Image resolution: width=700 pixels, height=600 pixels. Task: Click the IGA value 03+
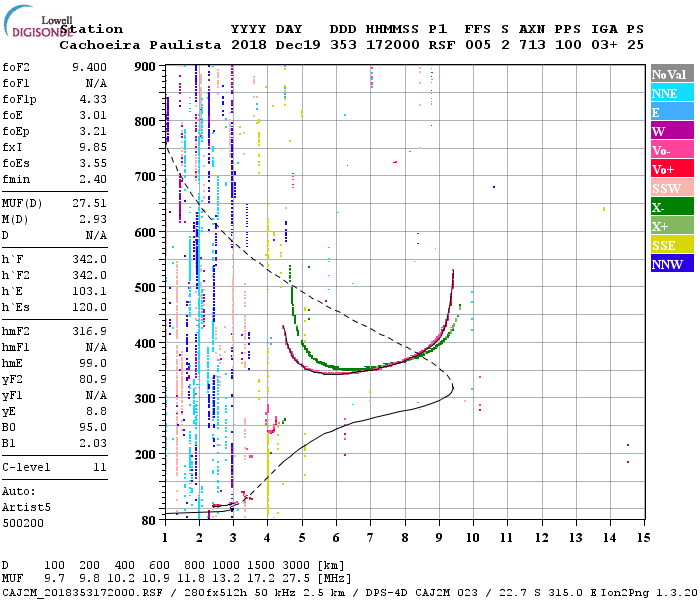[604, 46]
